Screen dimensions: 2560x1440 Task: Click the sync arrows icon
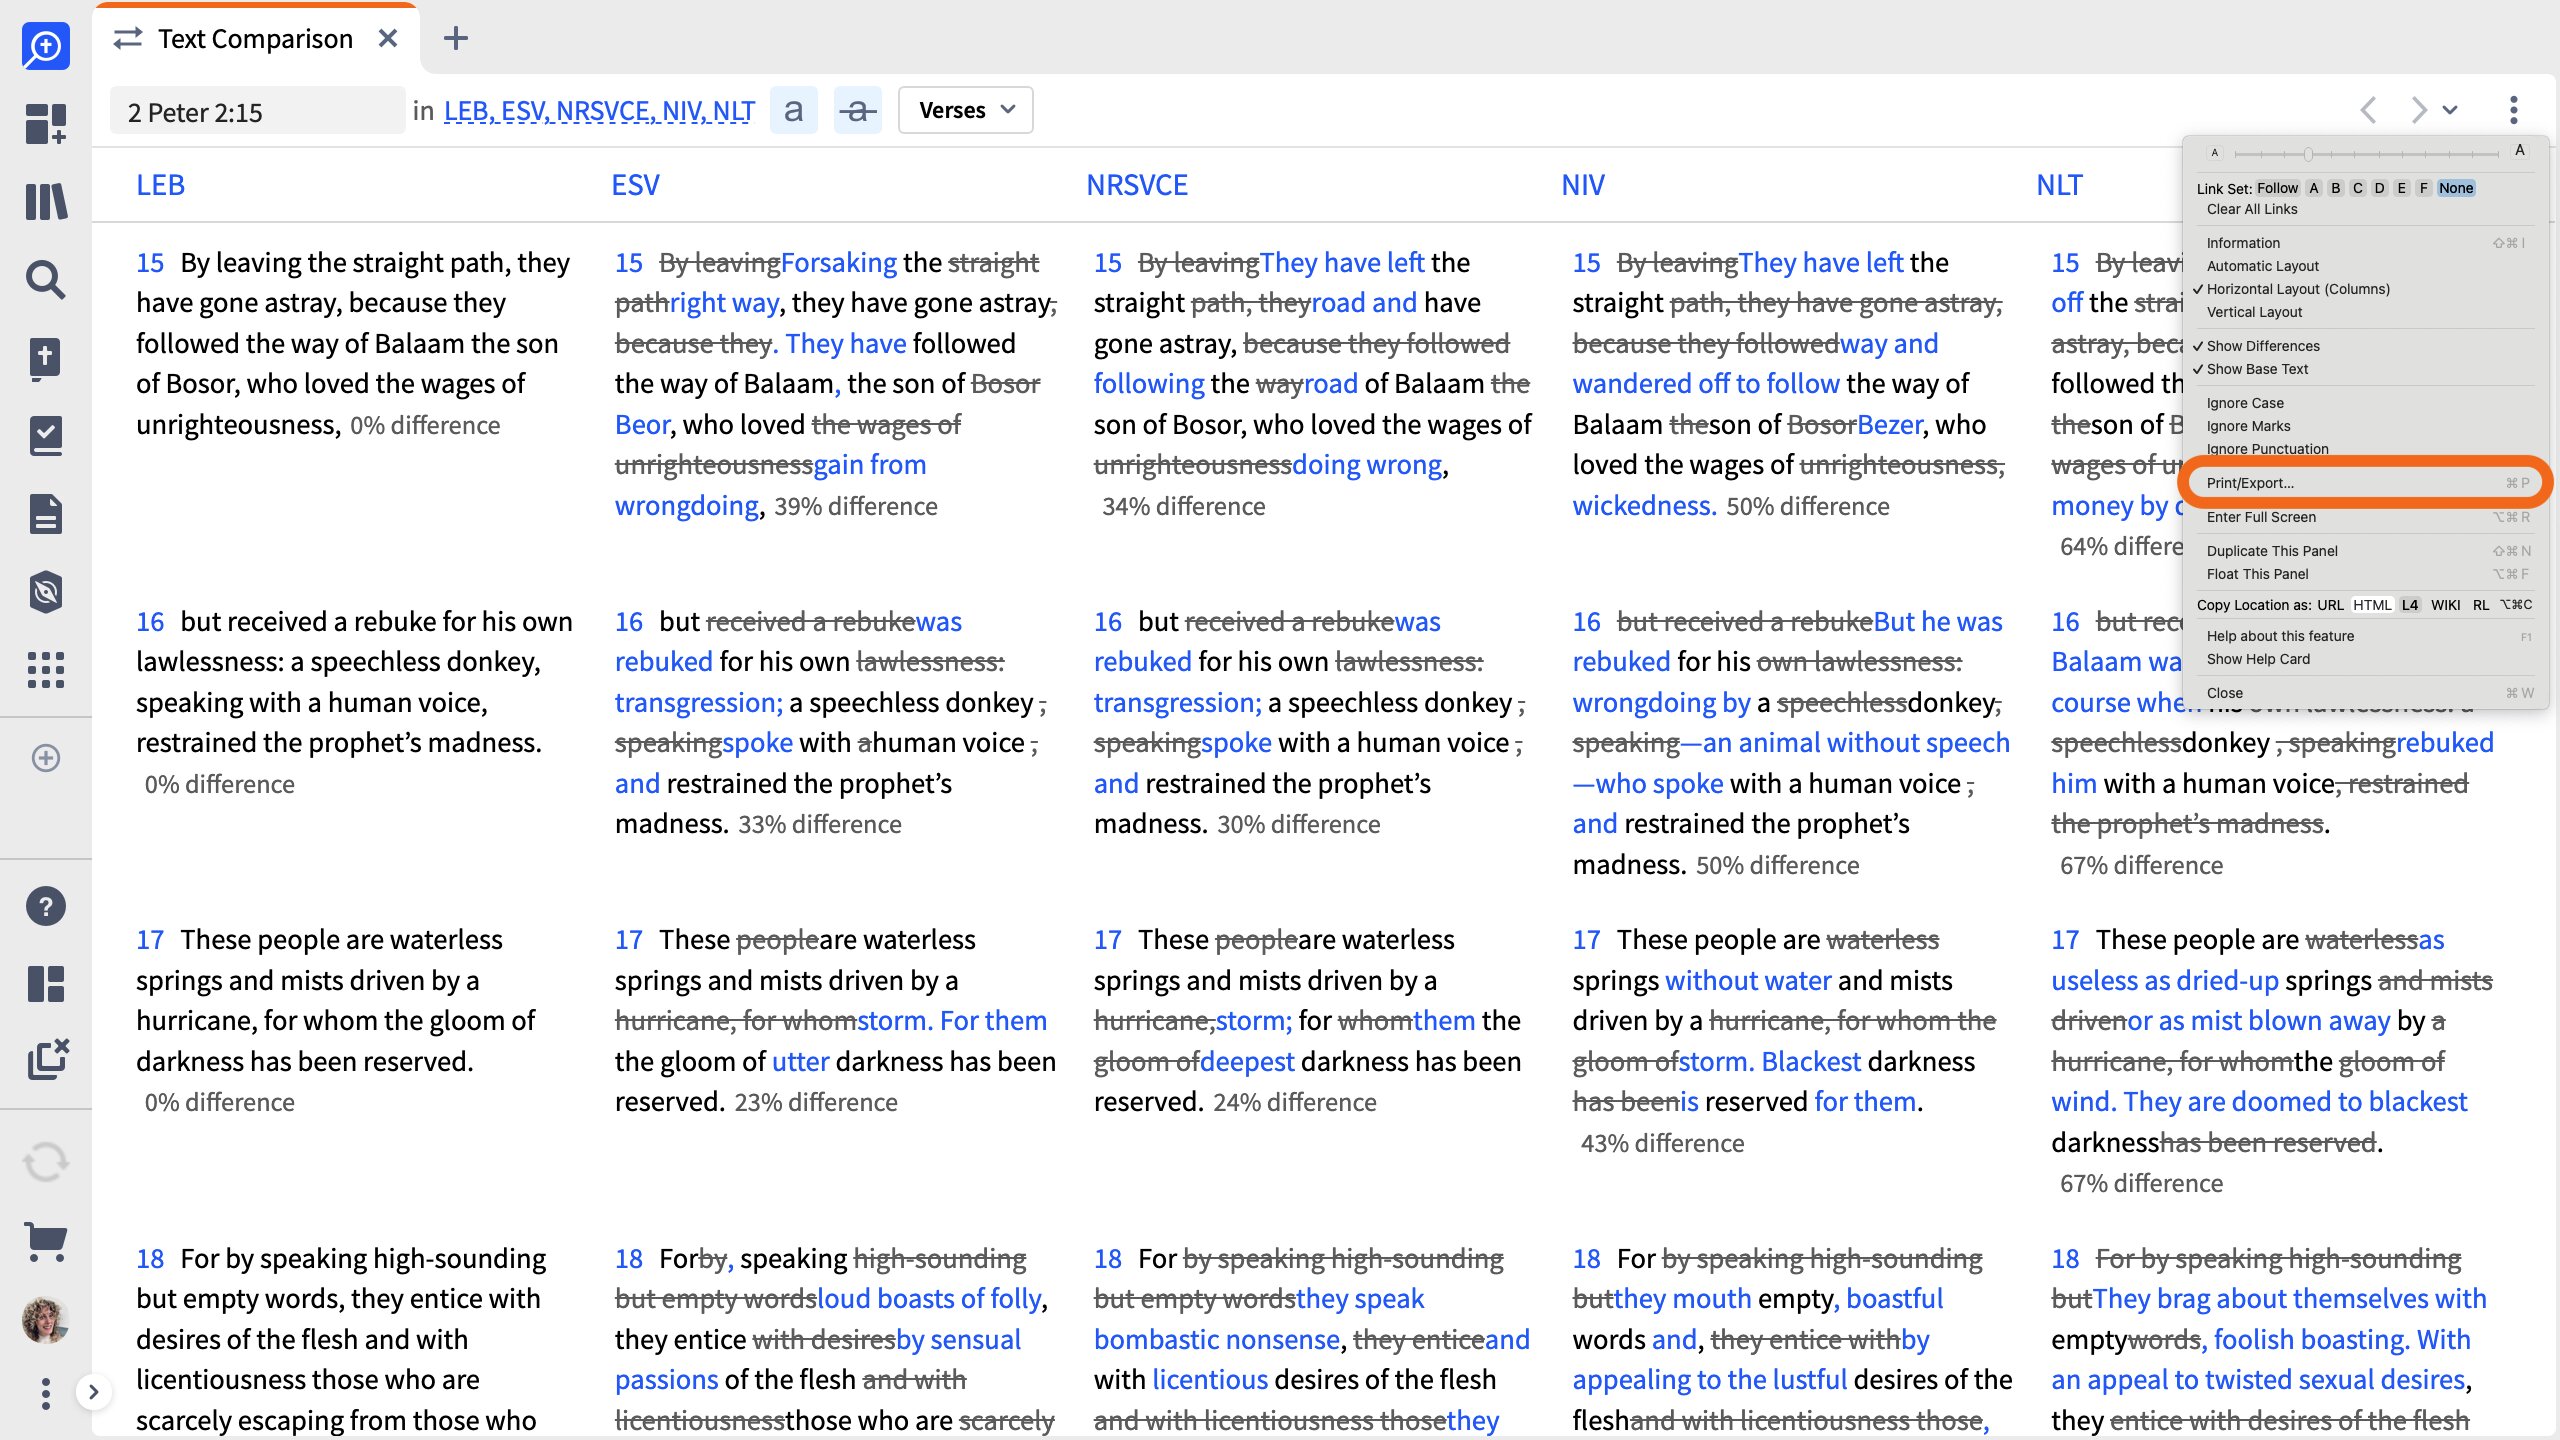coord(46,1162)
